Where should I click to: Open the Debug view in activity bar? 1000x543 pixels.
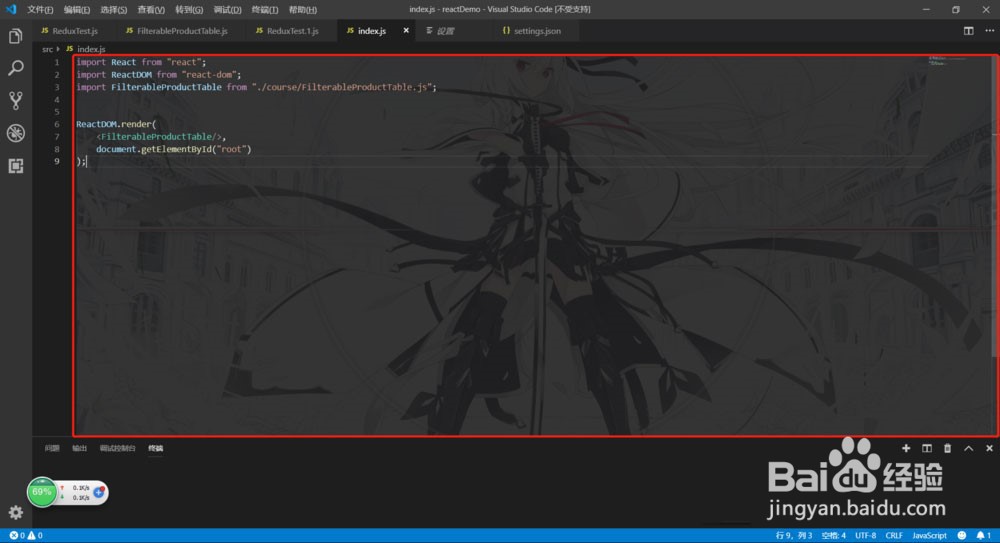(x=15, y=133)
